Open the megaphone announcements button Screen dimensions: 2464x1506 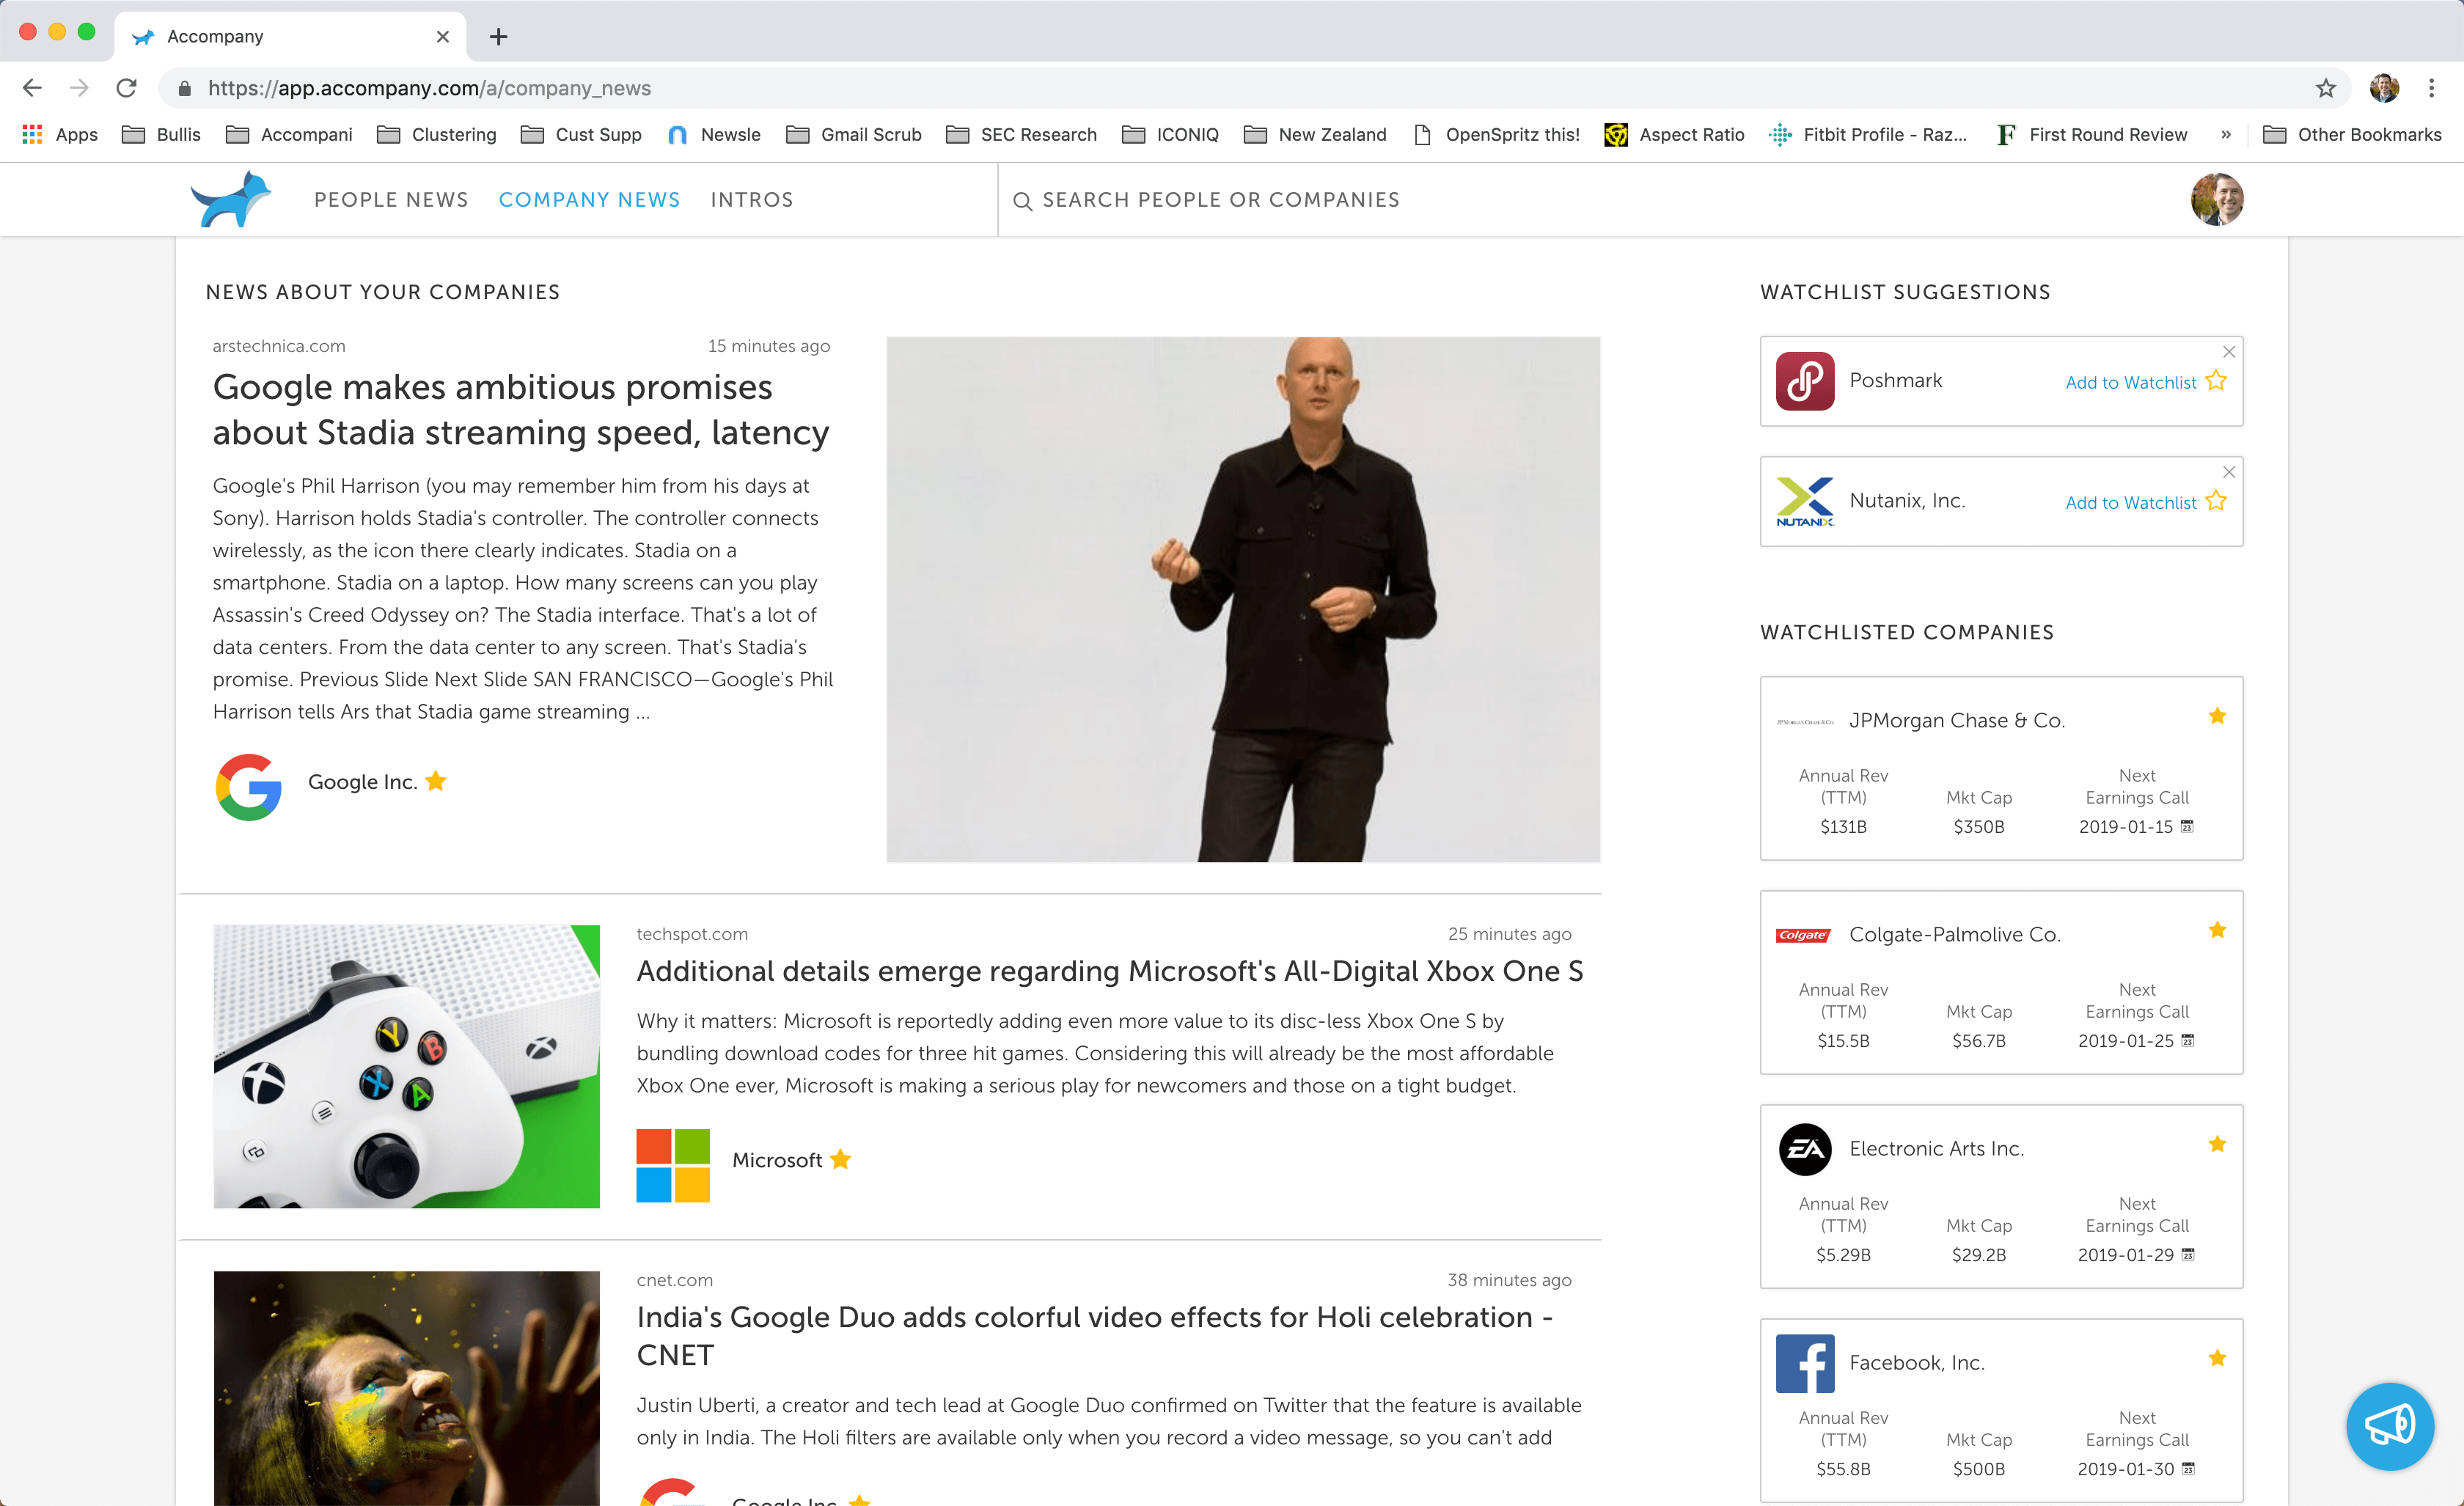tap(2389, 1426)
